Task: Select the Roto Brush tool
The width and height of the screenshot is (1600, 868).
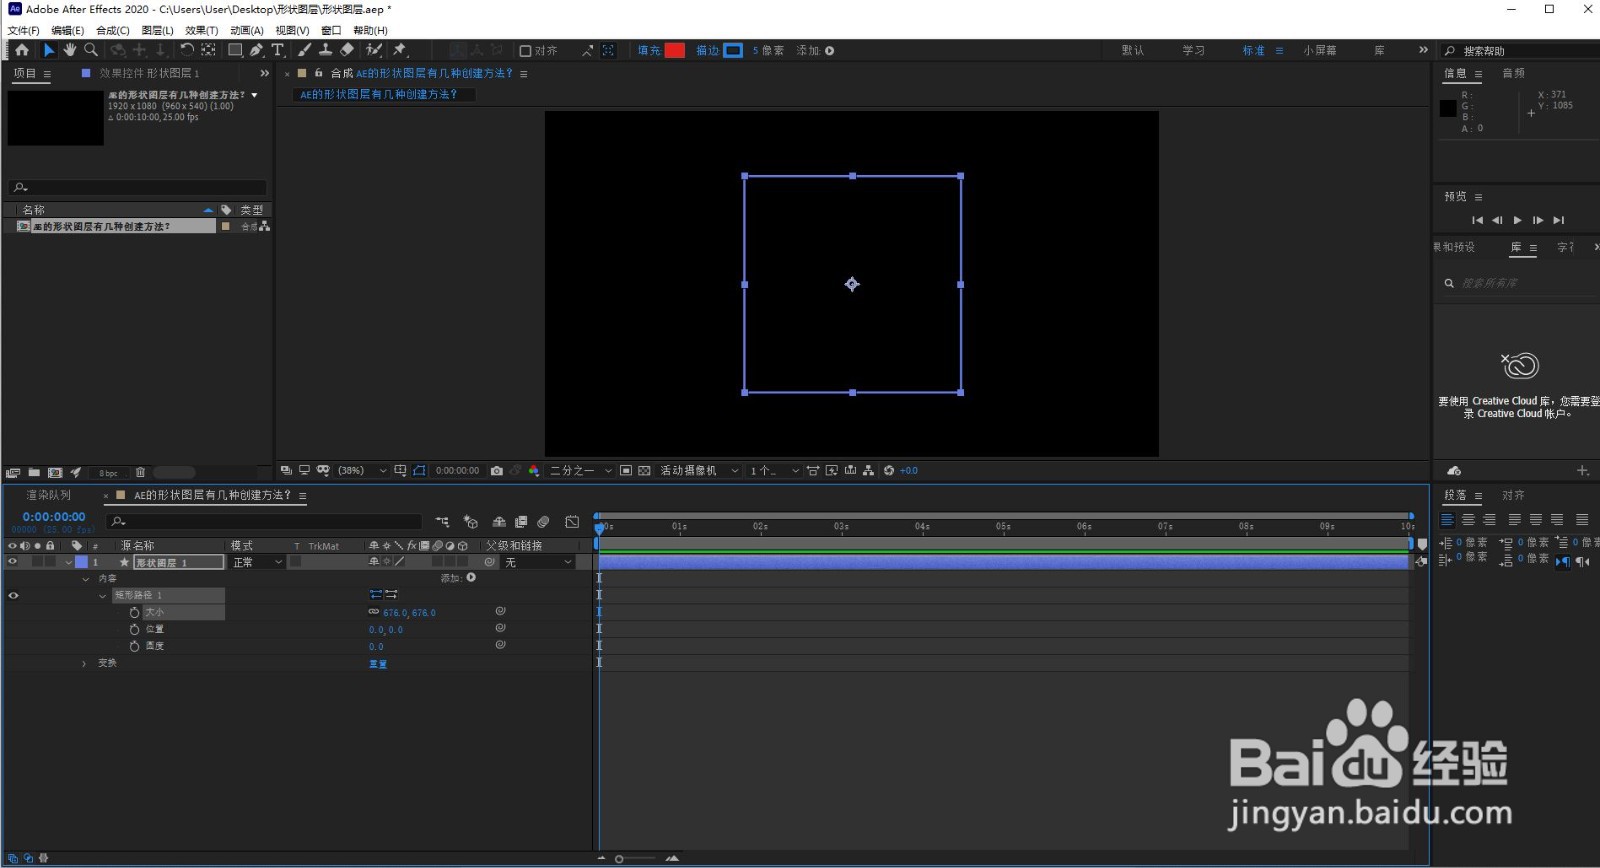Action: point(374,50)
